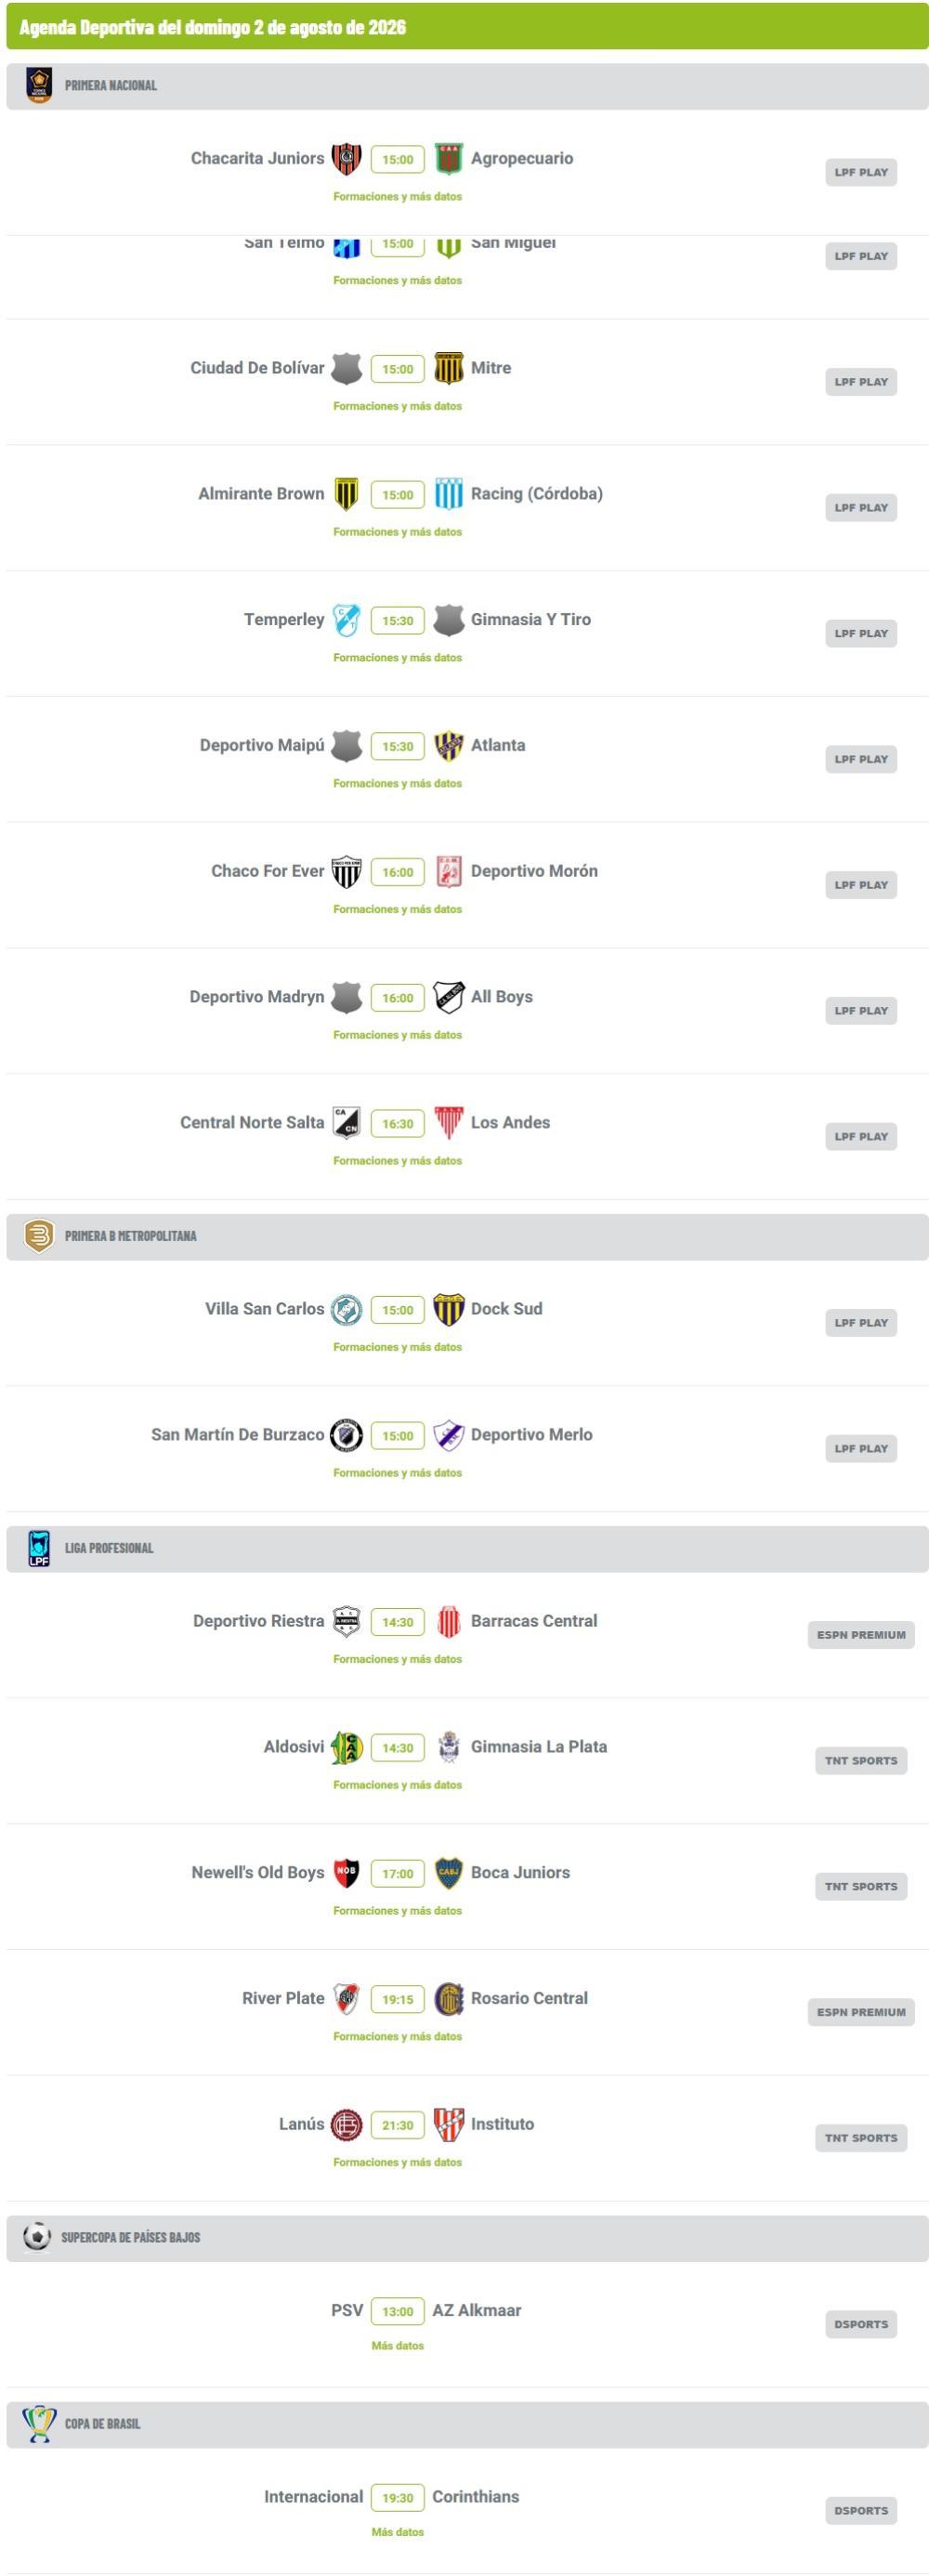Image resolution: width=929 pixels, height=2576 pixels.
Task: Click the Newell's Old Boys shield
Action: pos(346,1873)
